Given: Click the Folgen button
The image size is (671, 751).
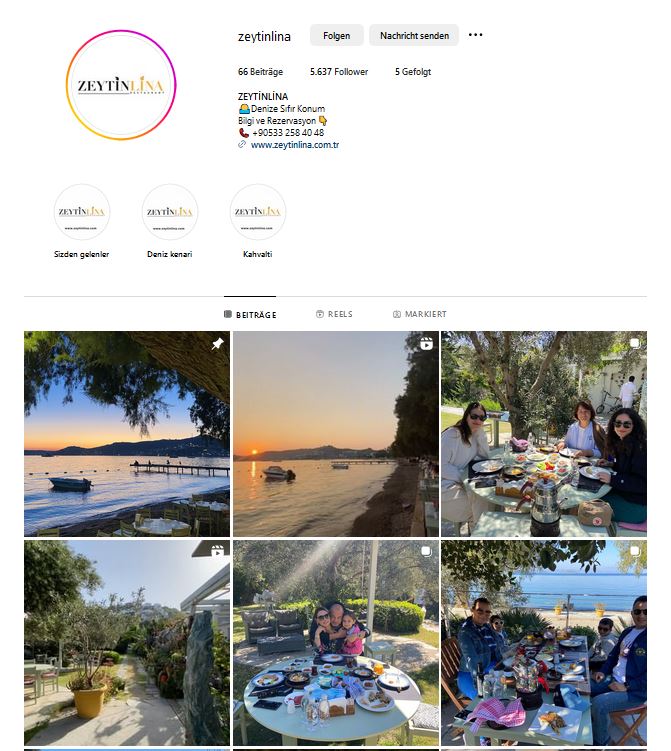Looking at the screenshot, I should click(x=337, y=35).
